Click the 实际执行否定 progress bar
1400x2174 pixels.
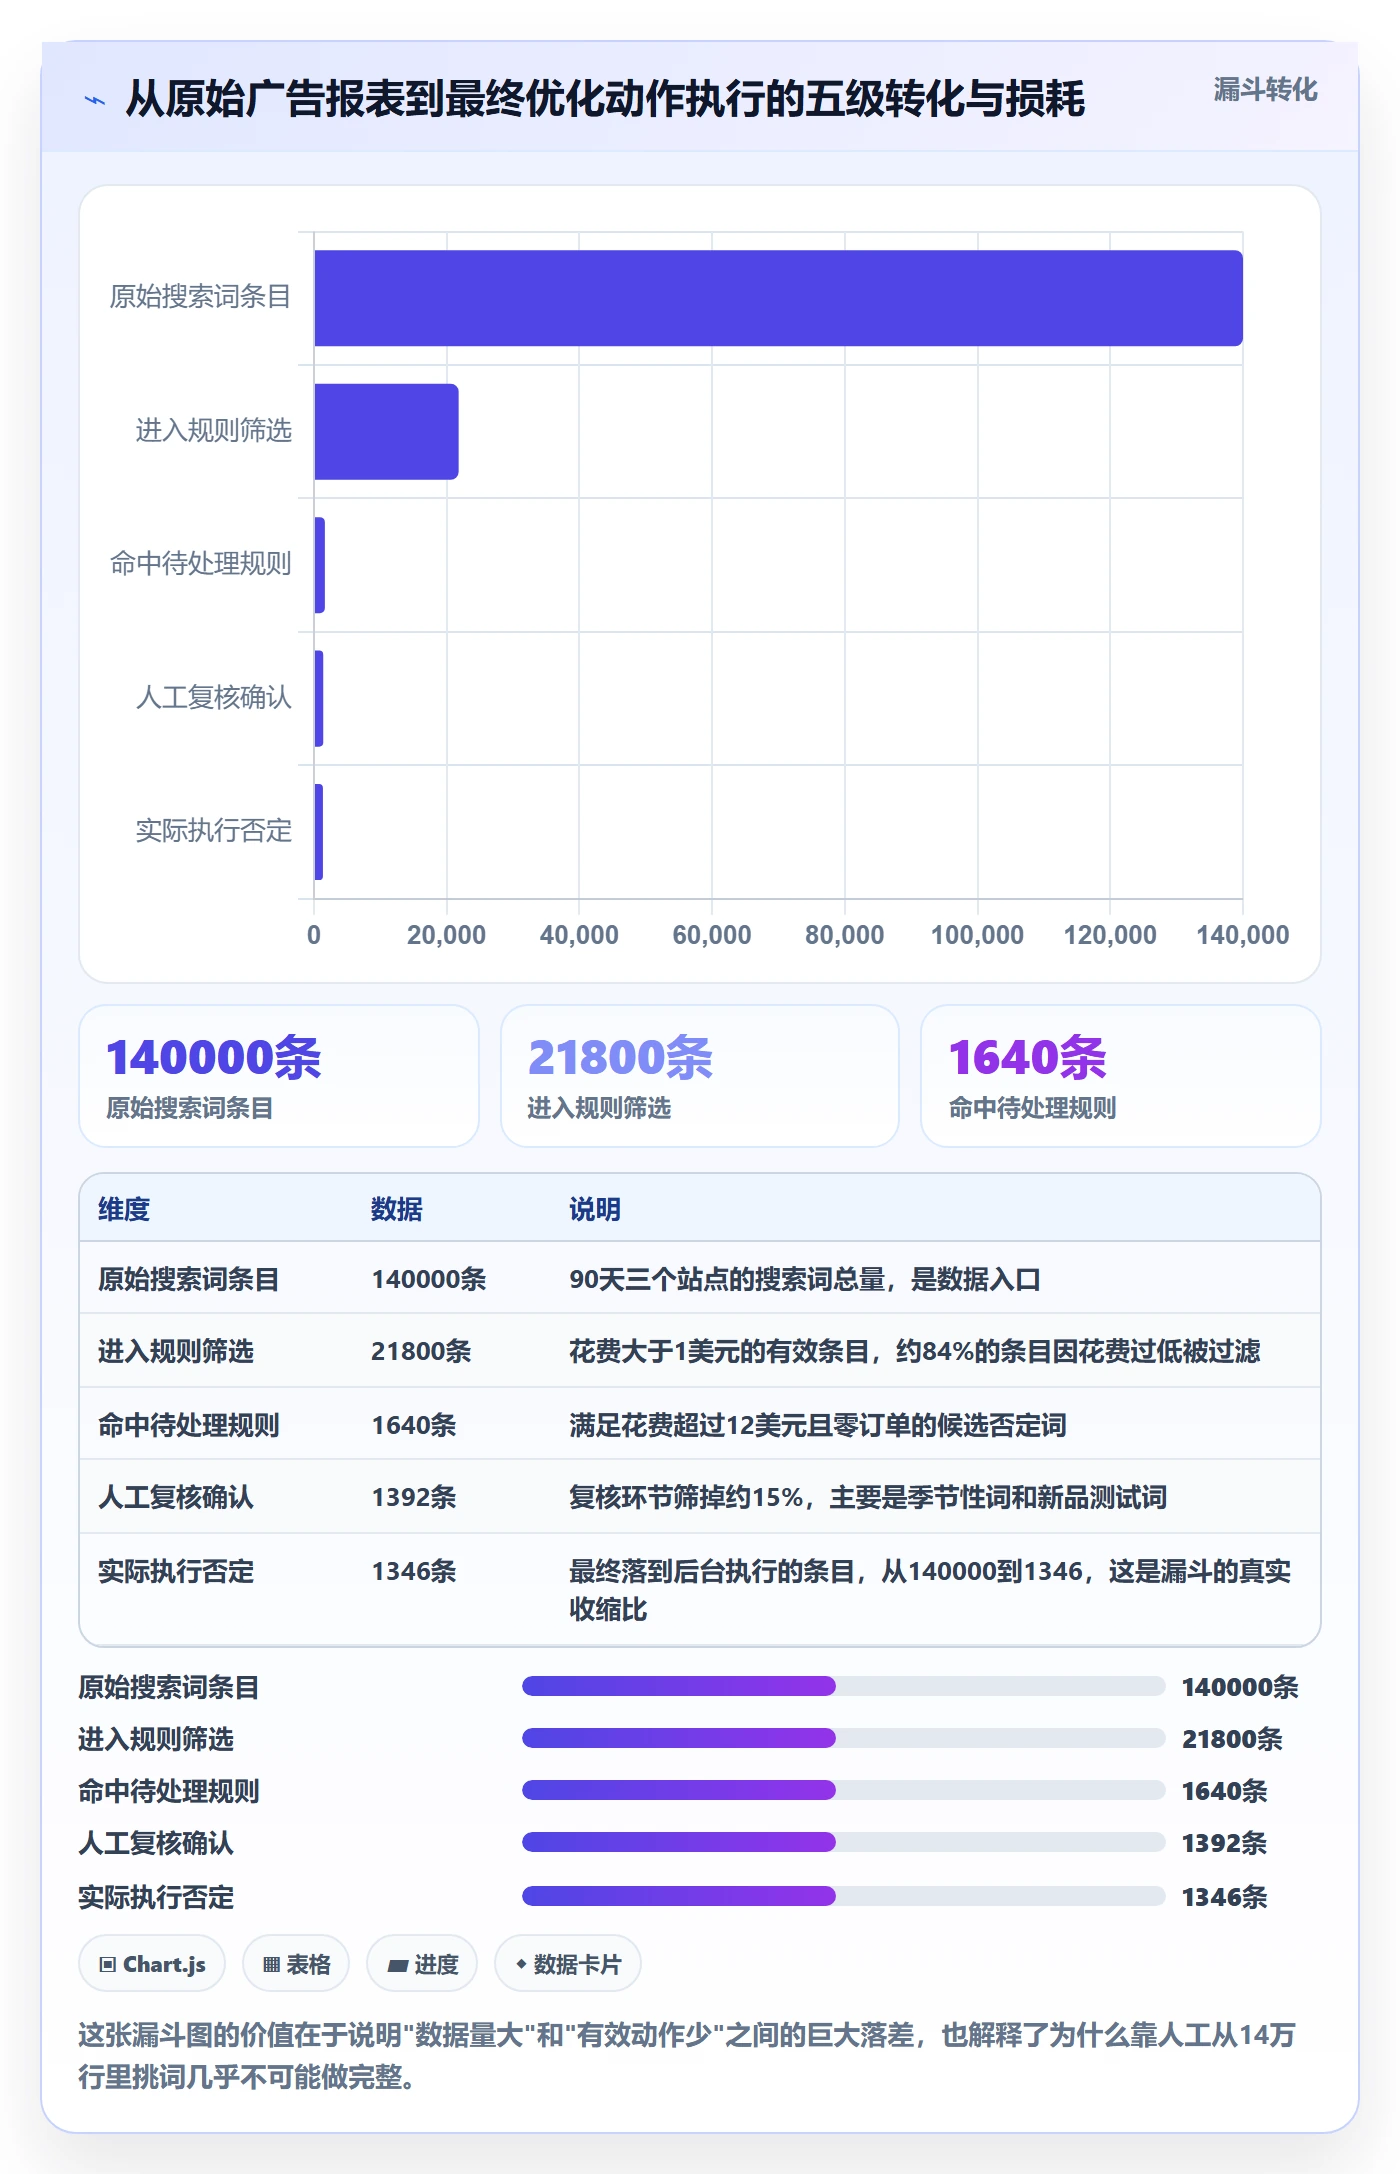click(x=844, y=1896)
